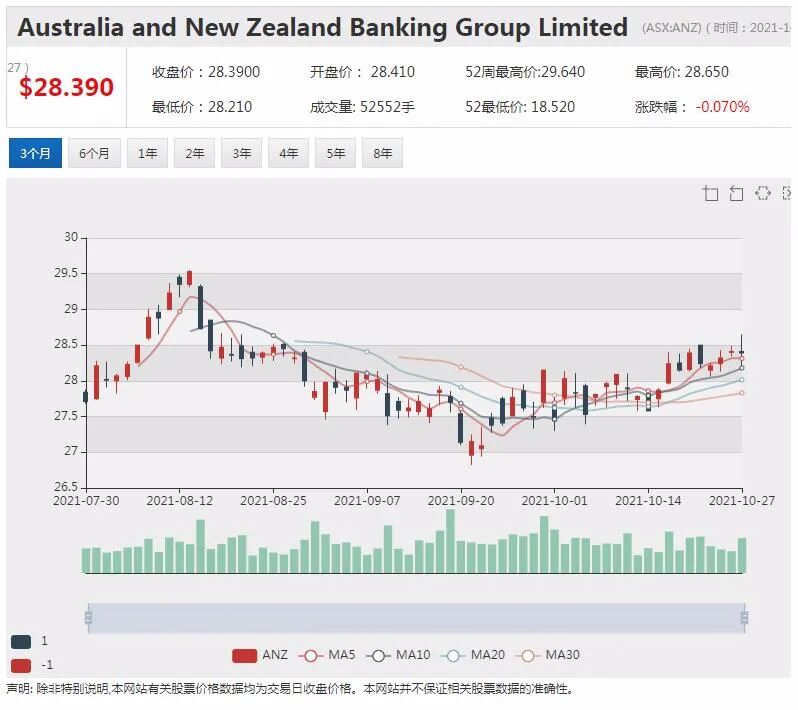Select the 8年 time range button
The image size is (798, 710).
click(382, 153)
